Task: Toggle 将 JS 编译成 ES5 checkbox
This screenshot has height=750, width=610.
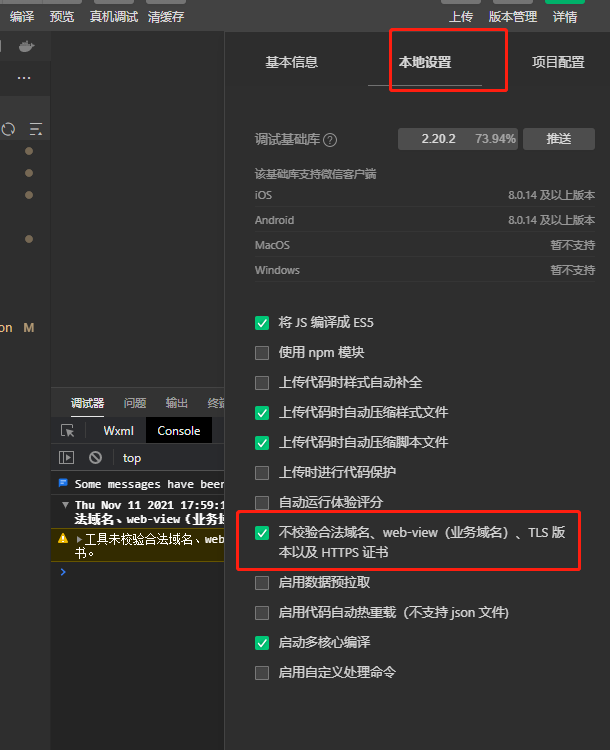Action: (x=262, y=323)
